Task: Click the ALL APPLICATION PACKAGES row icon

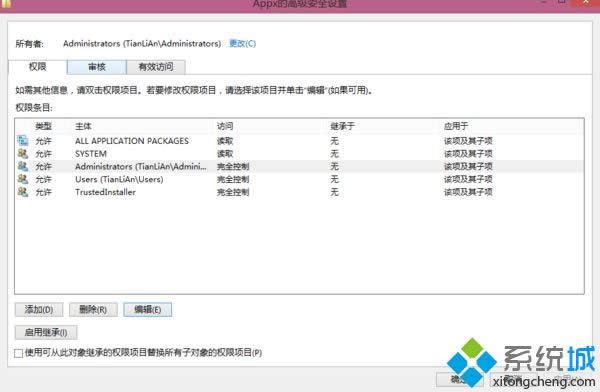Action: (23, 140)
